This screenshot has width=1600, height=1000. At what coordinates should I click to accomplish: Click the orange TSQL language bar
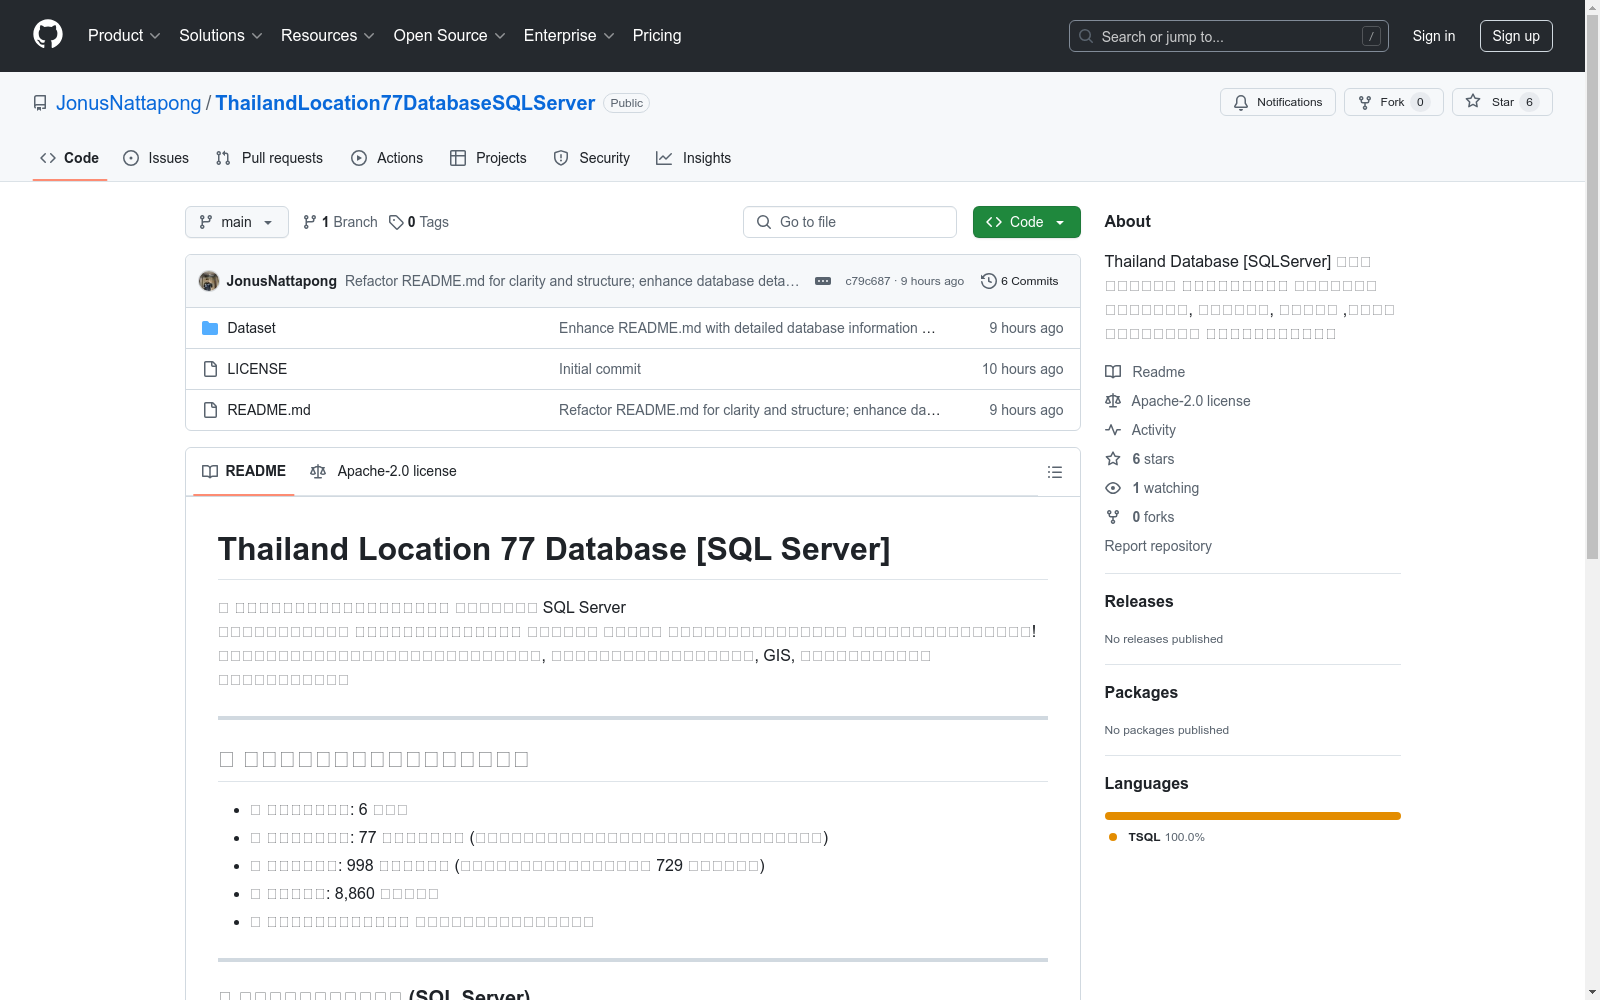click(x=1253, y=816)
